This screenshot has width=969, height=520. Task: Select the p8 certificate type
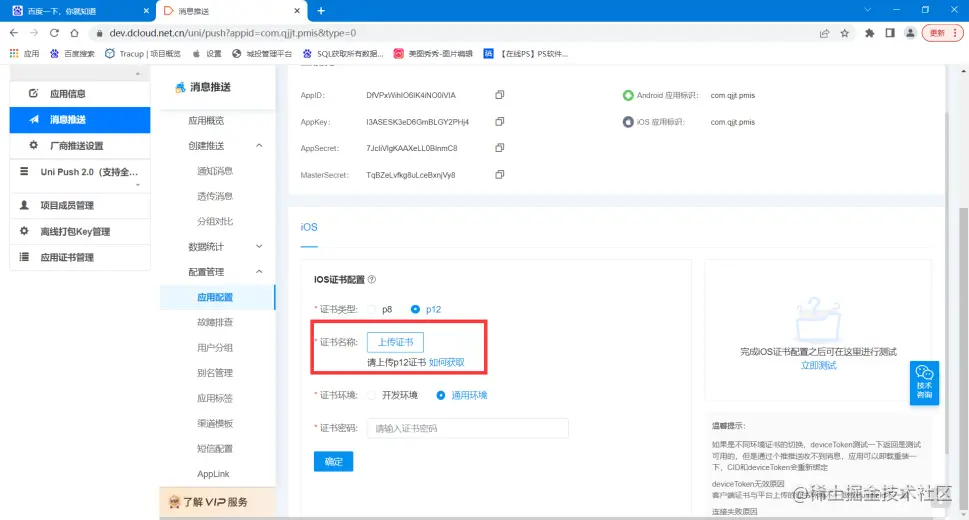[371, 309]
